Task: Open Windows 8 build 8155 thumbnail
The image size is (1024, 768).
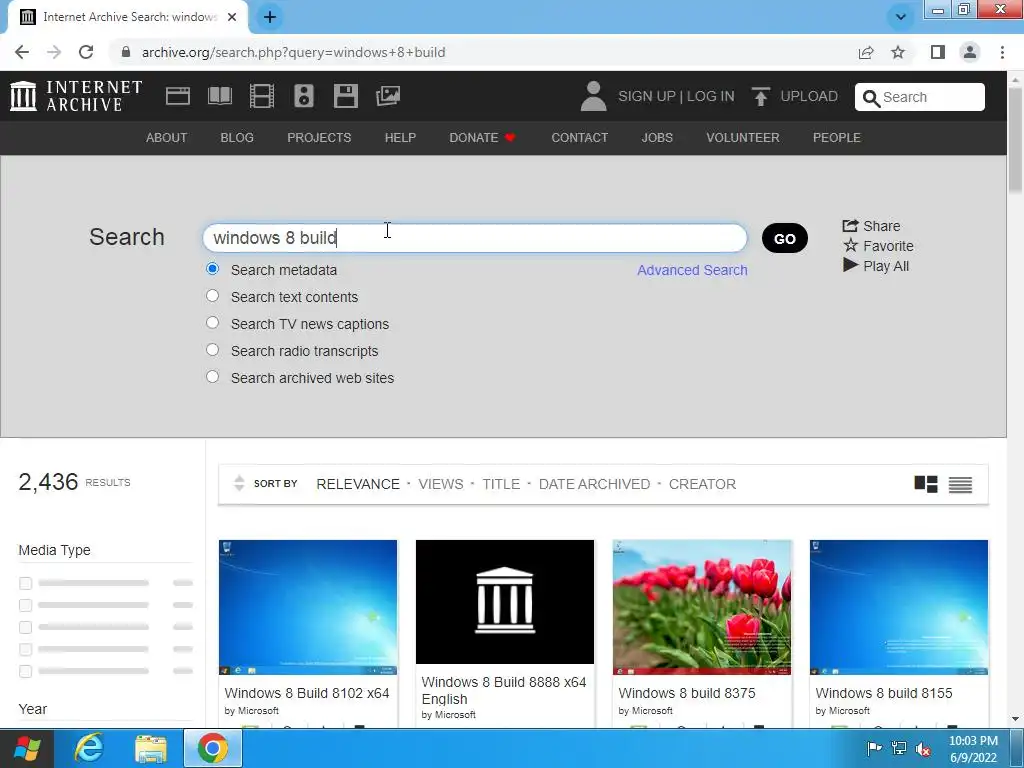Action: [899, 607]
